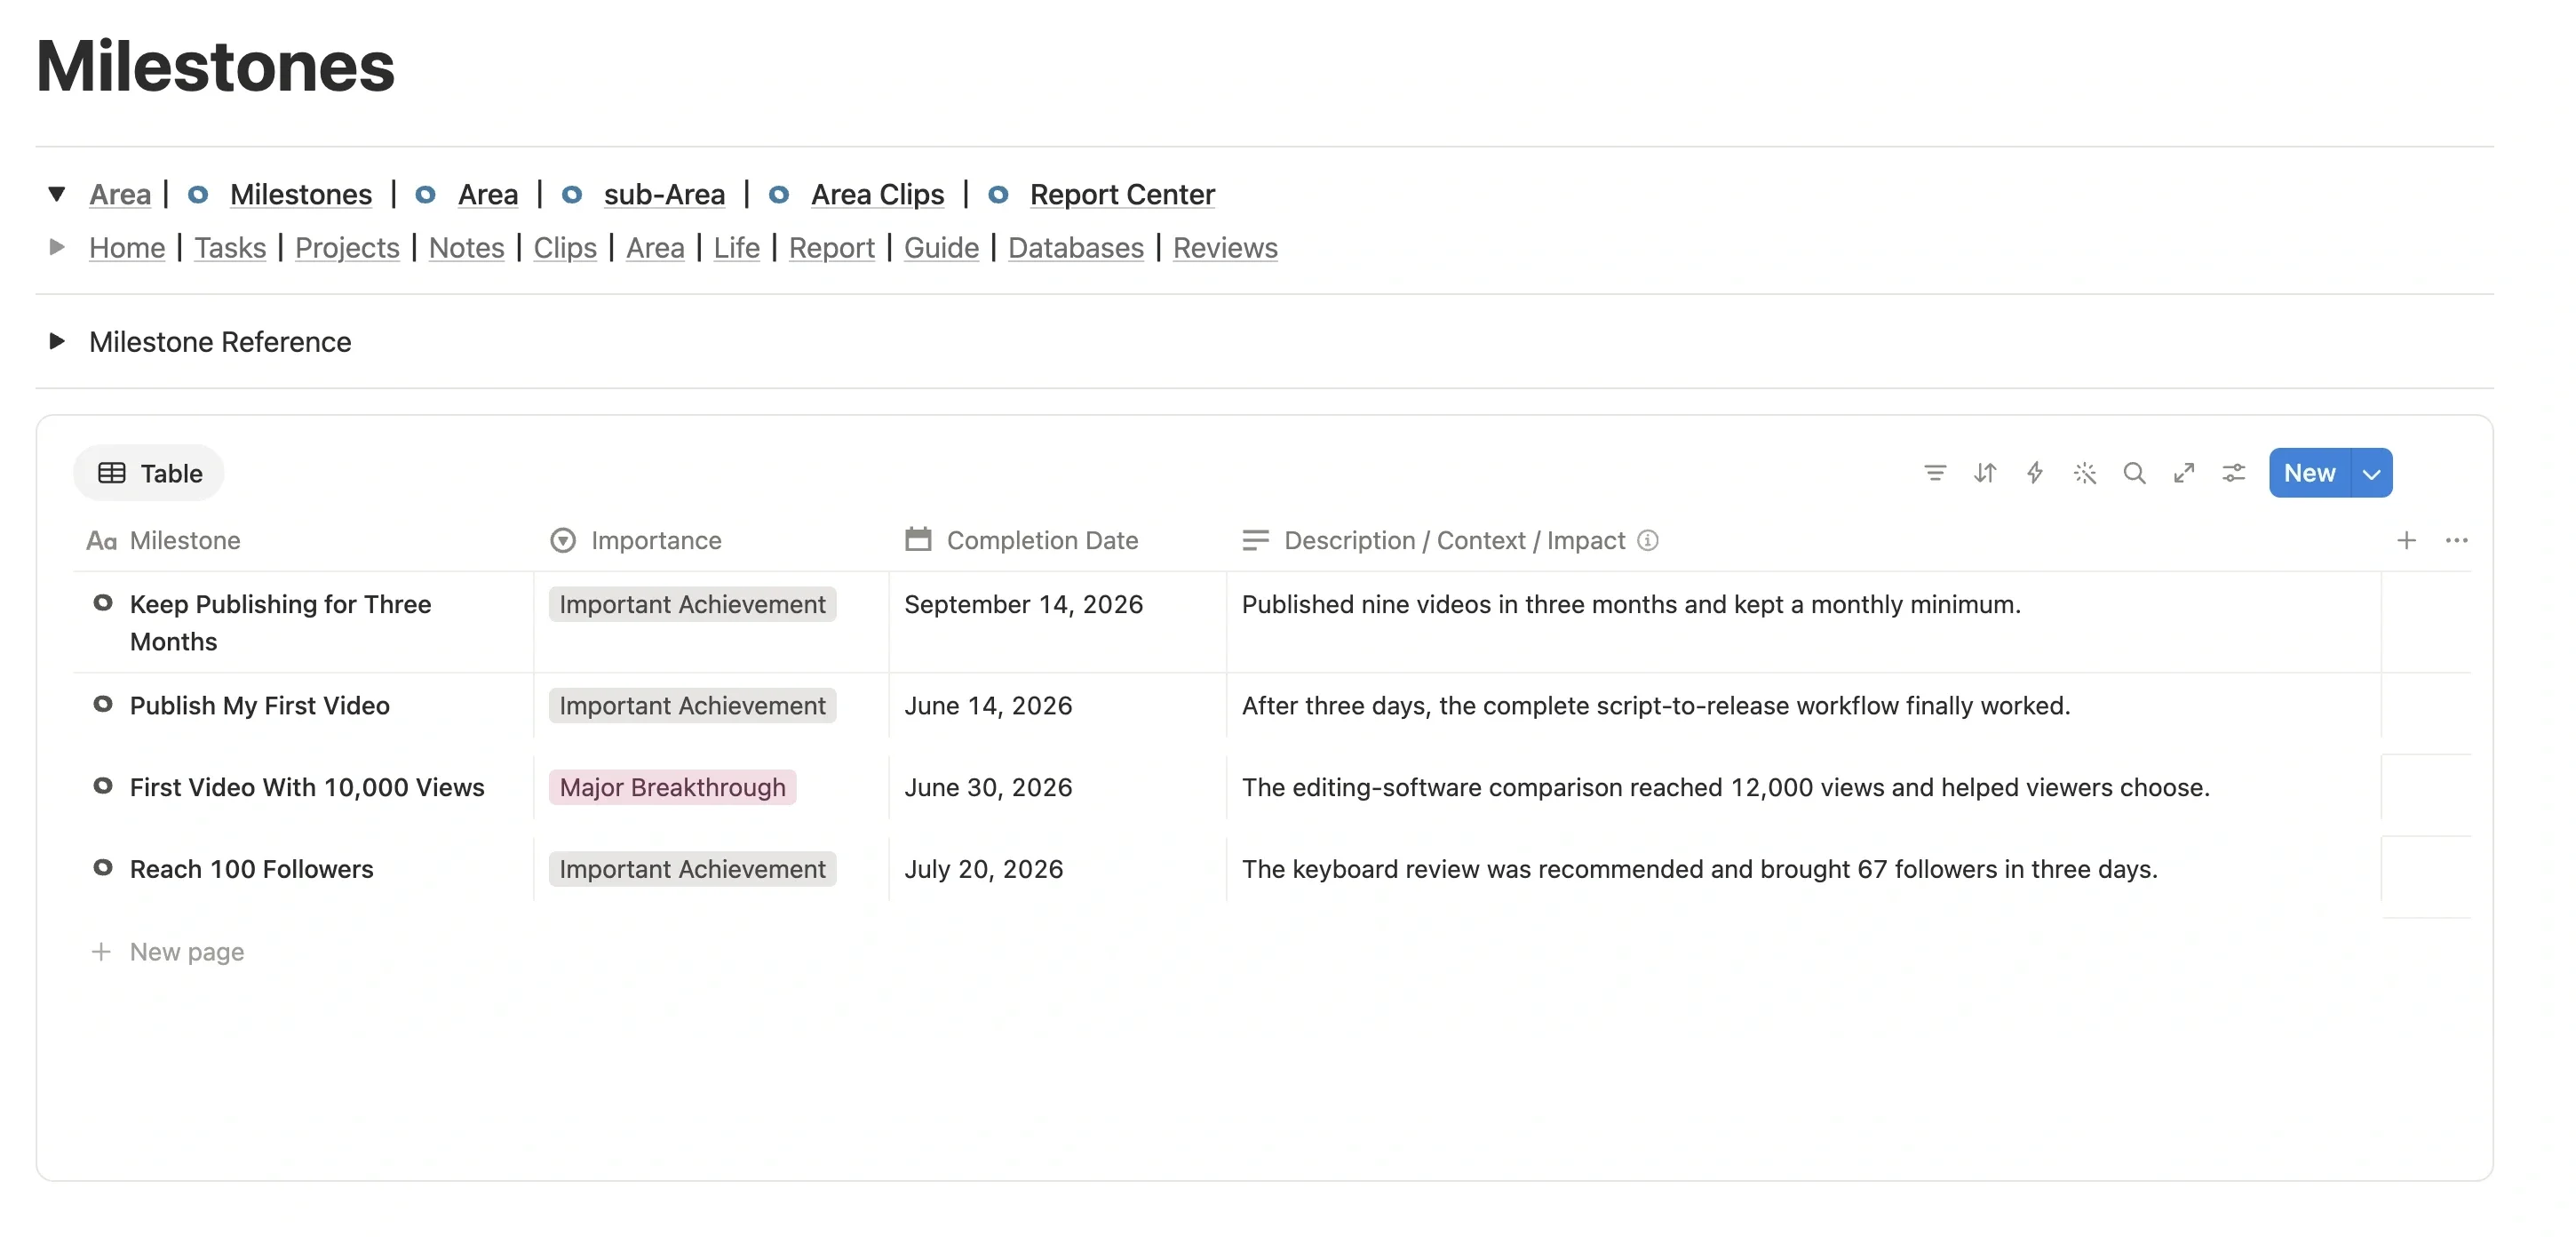Open the database search magnifier icon
Image resolution: width=2576 pixels, height=1244 pixels.
click(x=2134, y=473)
